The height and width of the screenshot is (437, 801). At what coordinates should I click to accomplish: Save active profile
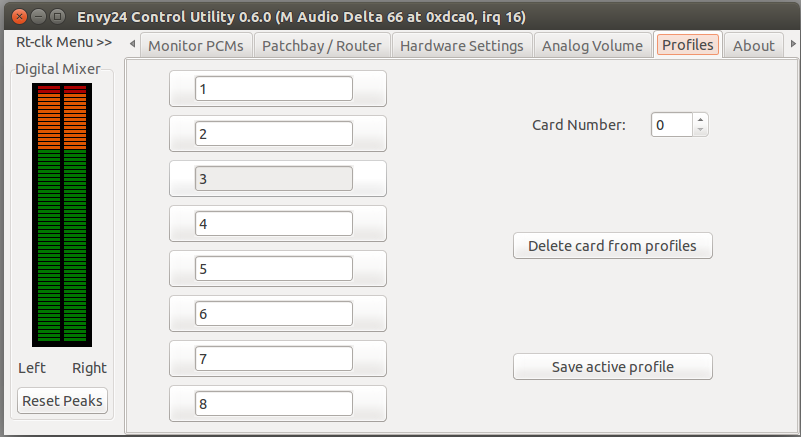click(612, 366)
